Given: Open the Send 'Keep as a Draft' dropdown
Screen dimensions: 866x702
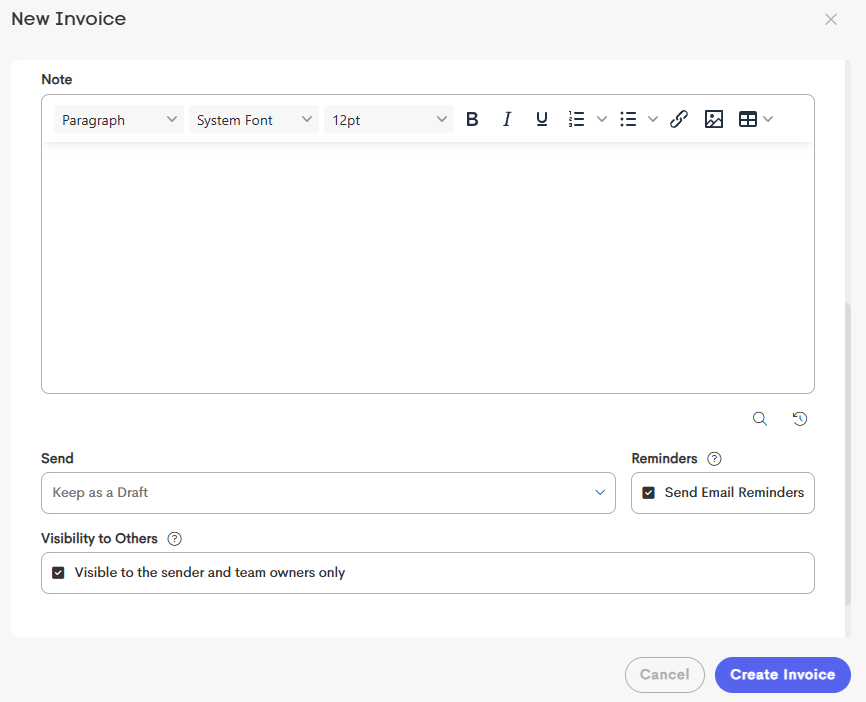Looking at the screenshot, I should coord(328,493).
